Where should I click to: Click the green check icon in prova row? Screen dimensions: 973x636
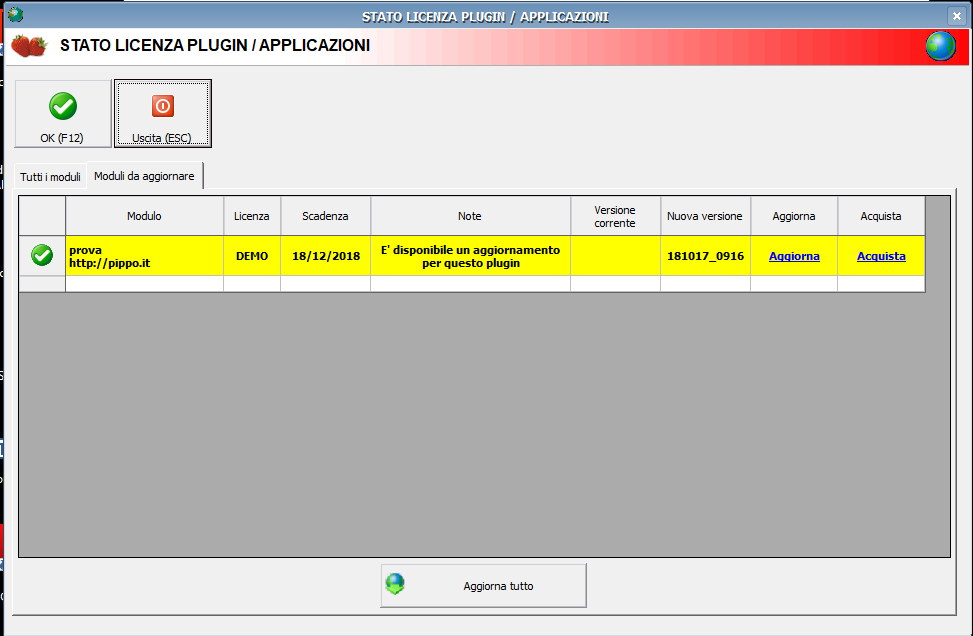(x=42, y=255)
